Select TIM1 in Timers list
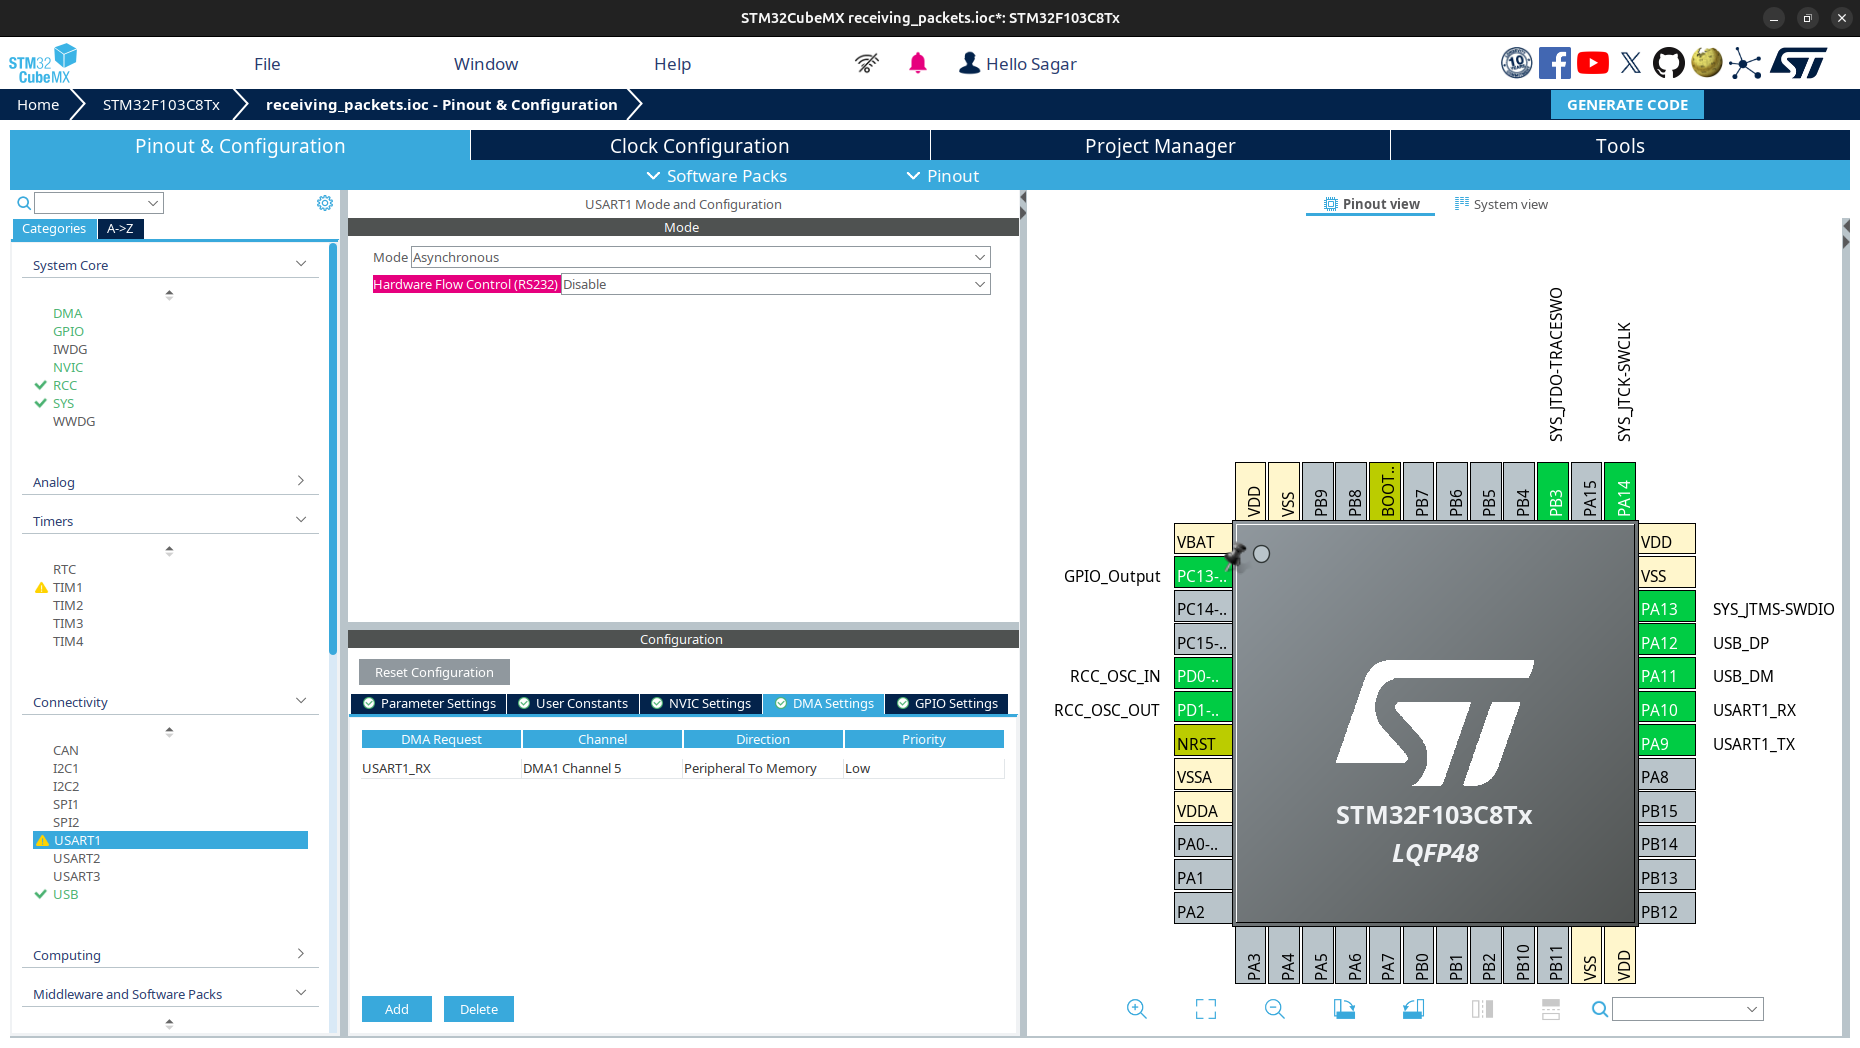Image resolution: width=1860 pixels, height=1048 pixels. tap(68, 587)
